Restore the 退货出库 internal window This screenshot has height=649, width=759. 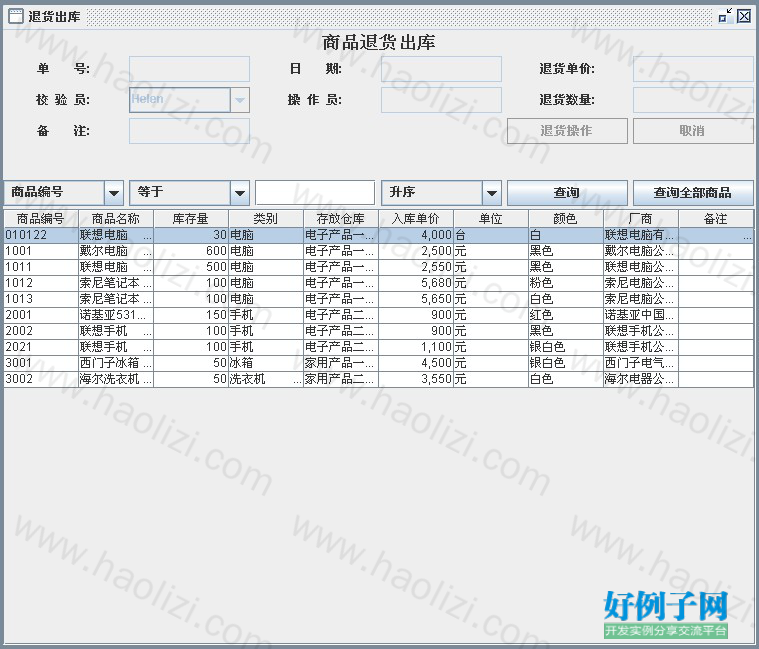[x=725, y=16]
